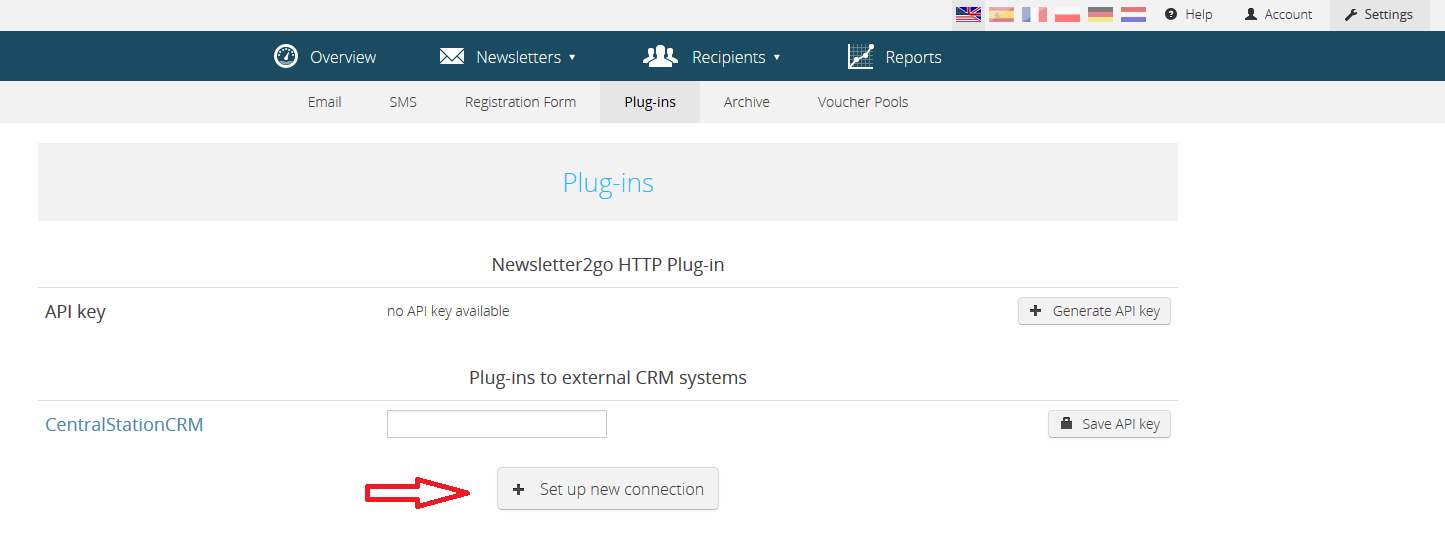The width and height of the screenshot is (1445, 552).
Task: Click the Generate API key button
Action: pos(1094,311)
